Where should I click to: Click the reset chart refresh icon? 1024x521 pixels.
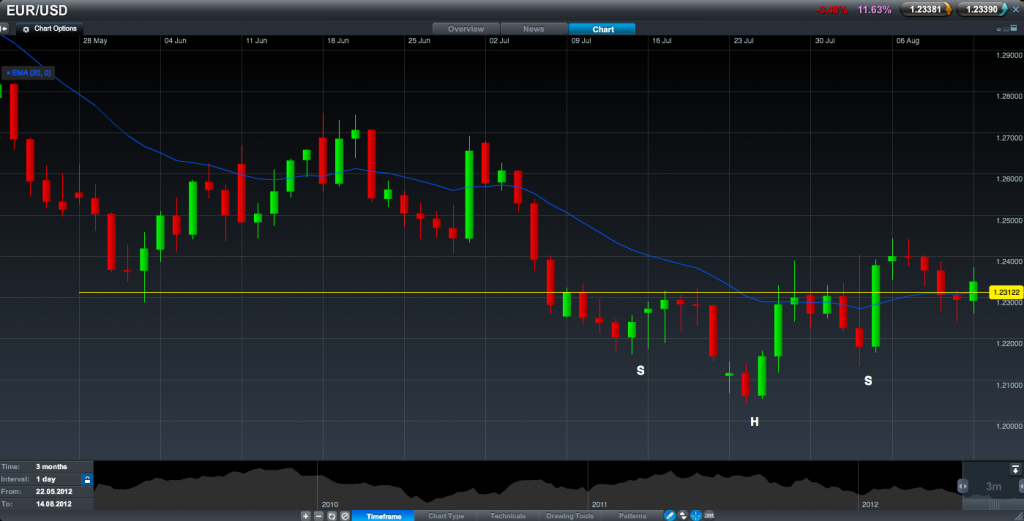pyautogui.click(x=331, y=515)
